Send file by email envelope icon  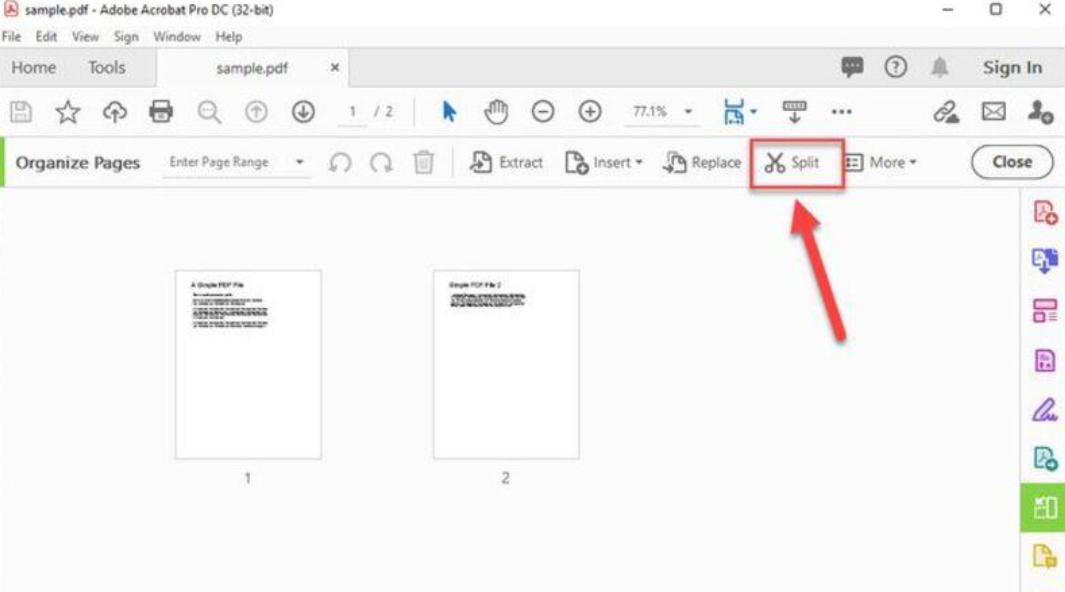(993, 111)
